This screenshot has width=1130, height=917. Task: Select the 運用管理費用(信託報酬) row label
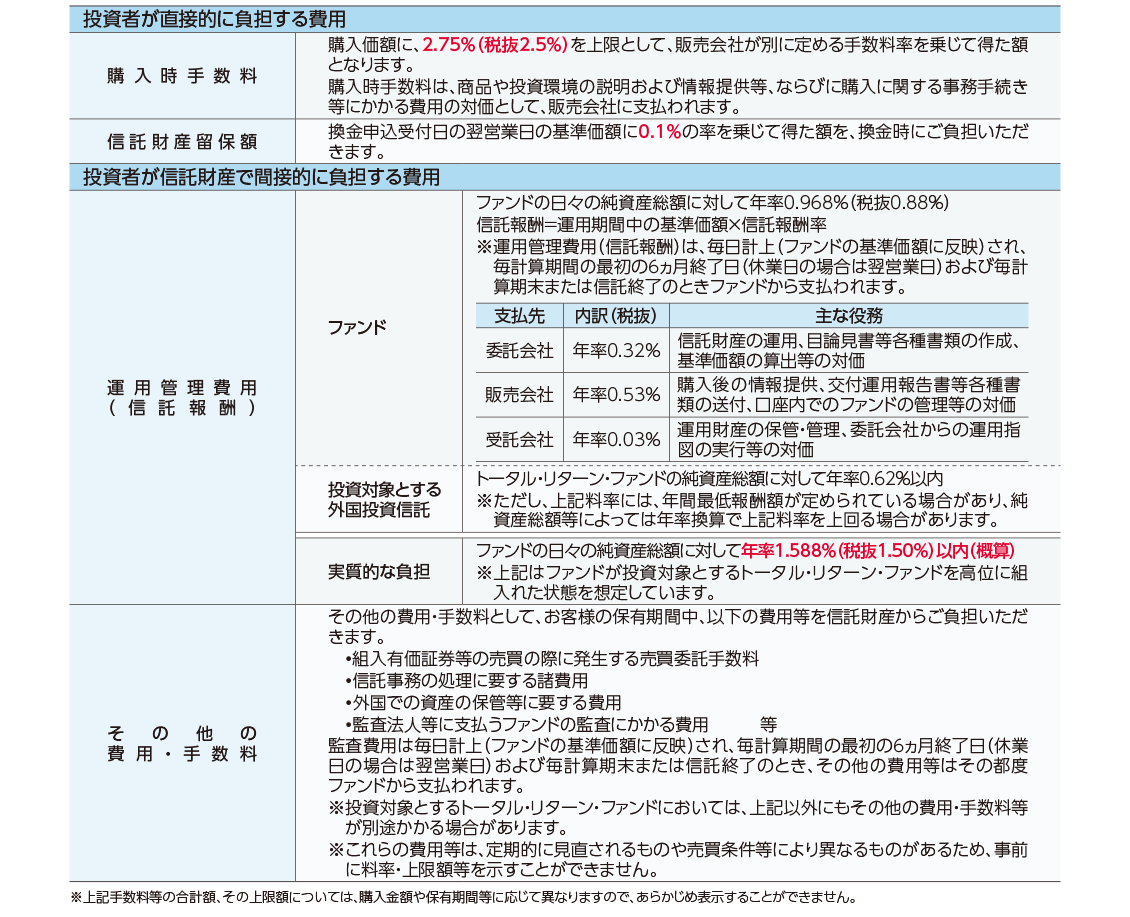tap(182, 398)
